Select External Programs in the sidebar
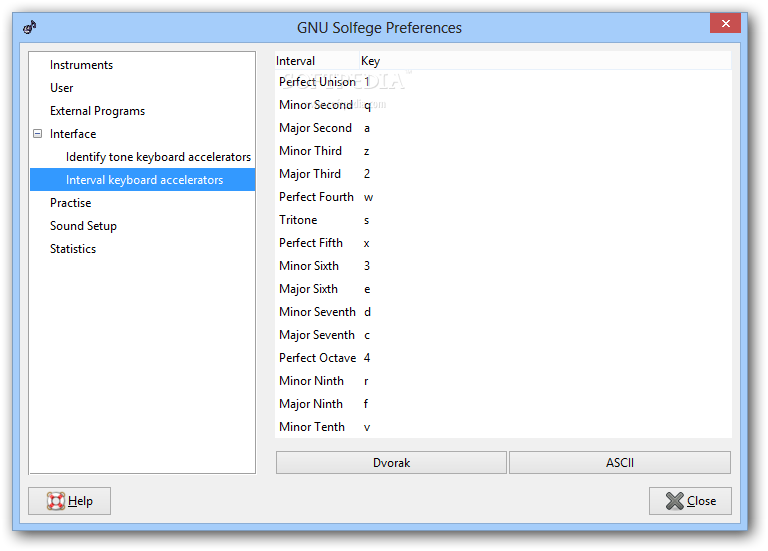Screen dimensions: 768x551 tap(97, 111)
